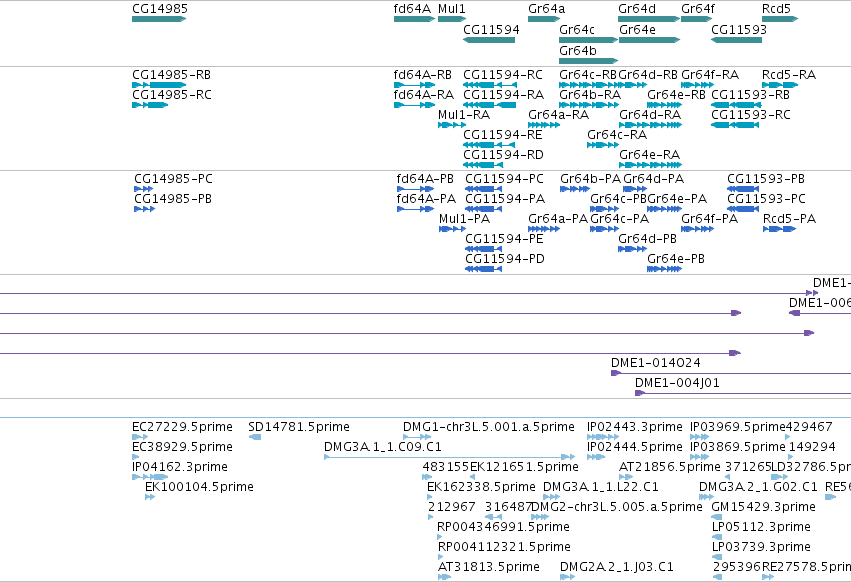Click the fd64A gene feature

coord(415,19)
